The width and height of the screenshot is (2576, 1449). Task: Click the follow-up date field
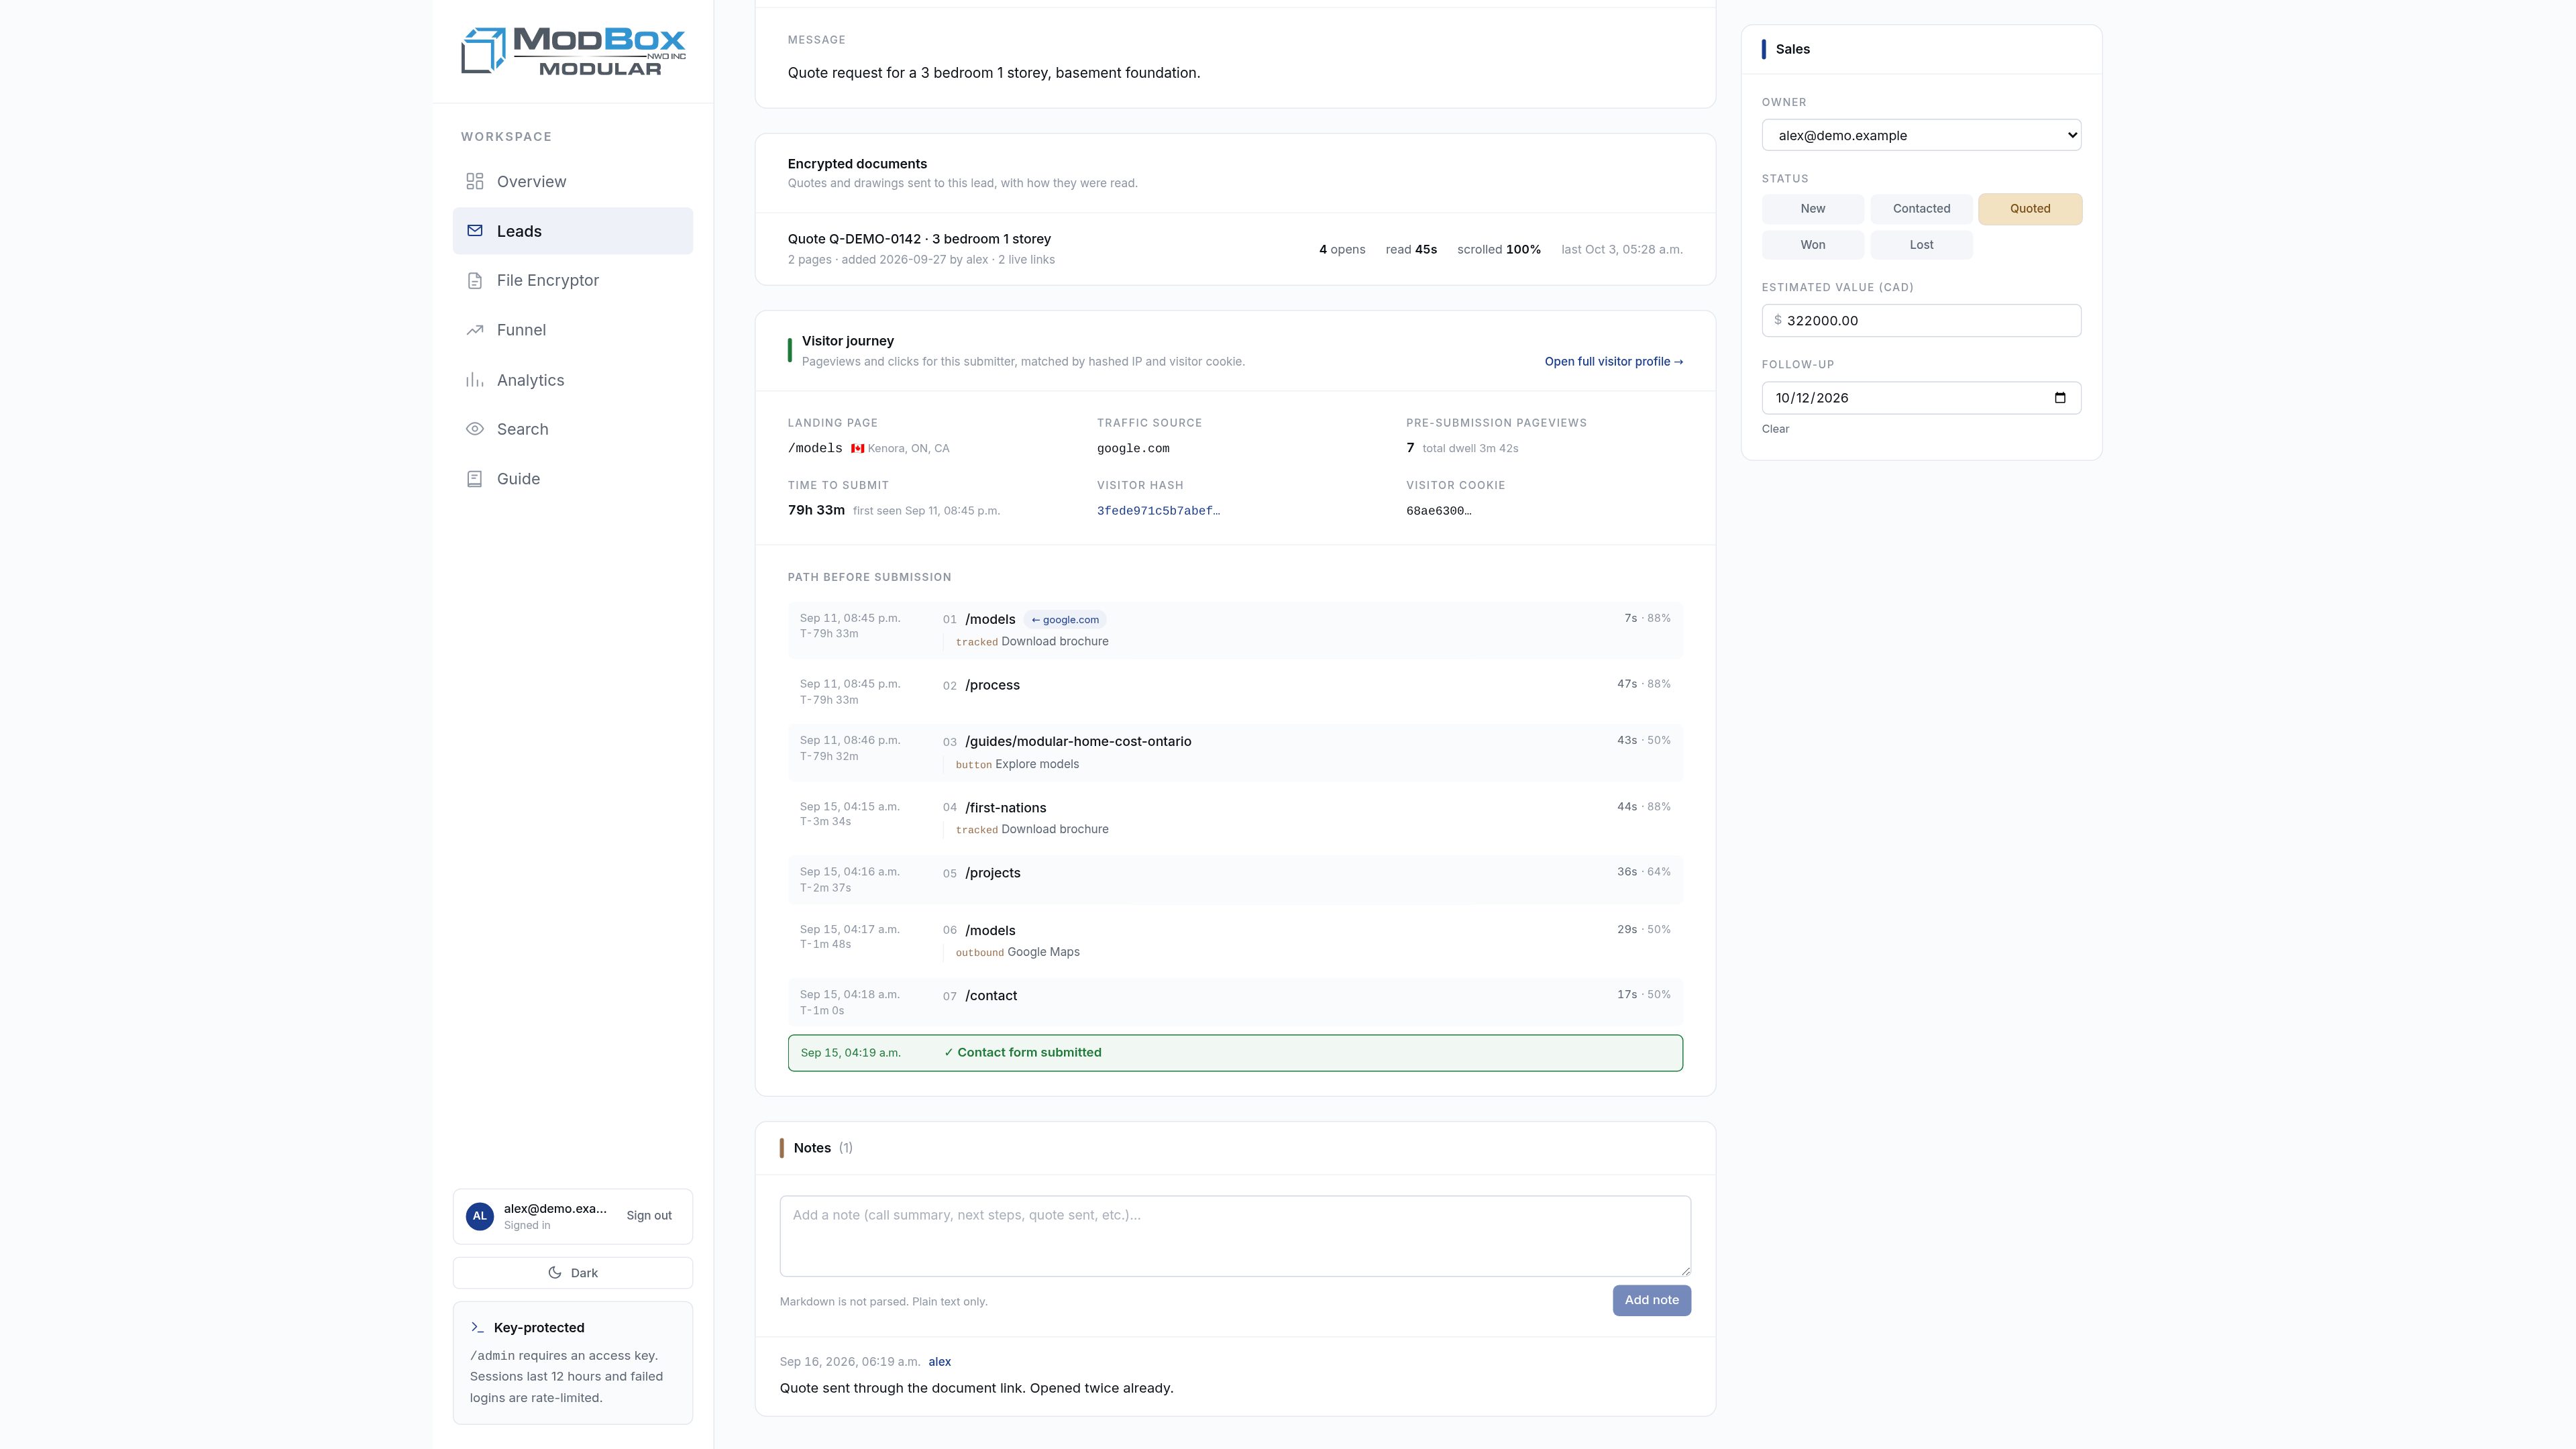(1921, 398)
